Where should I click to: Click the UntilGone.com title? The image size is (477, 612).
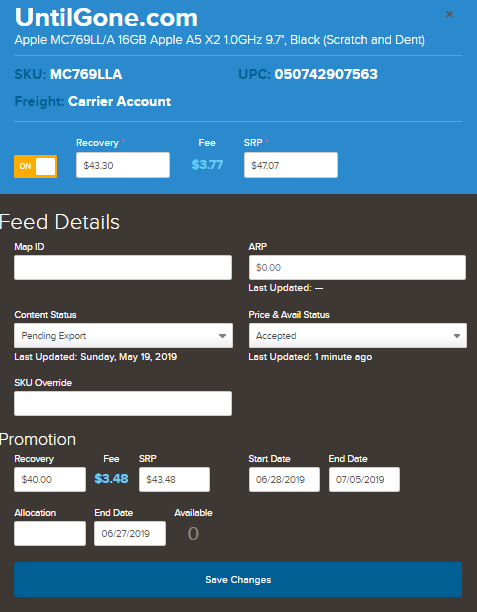106,18
